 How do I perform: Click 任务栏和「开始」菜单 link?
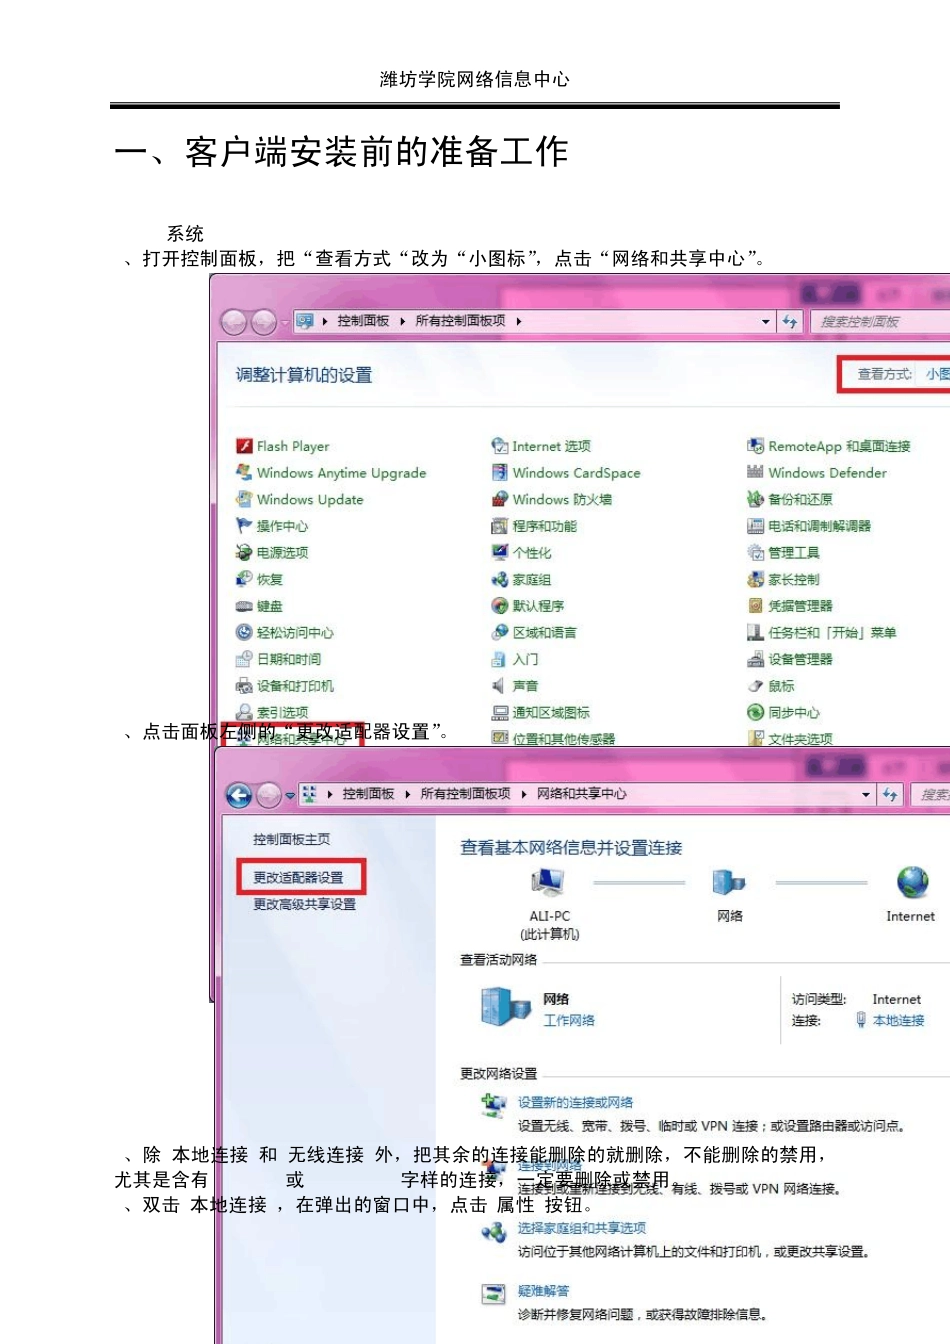click(832, 633)
